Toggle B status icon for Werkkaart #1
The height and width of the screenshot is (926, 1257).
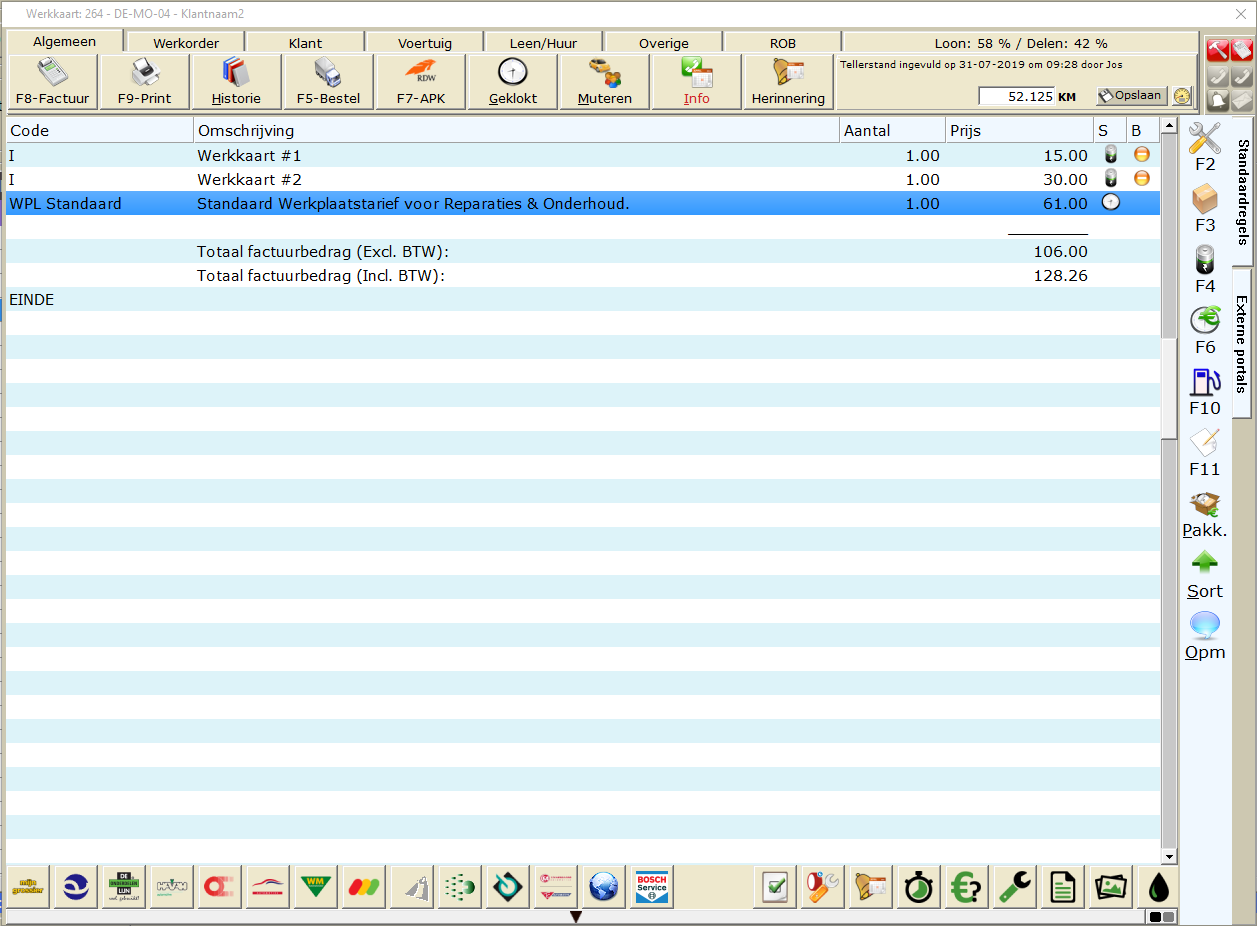(x=1141, y=155)
